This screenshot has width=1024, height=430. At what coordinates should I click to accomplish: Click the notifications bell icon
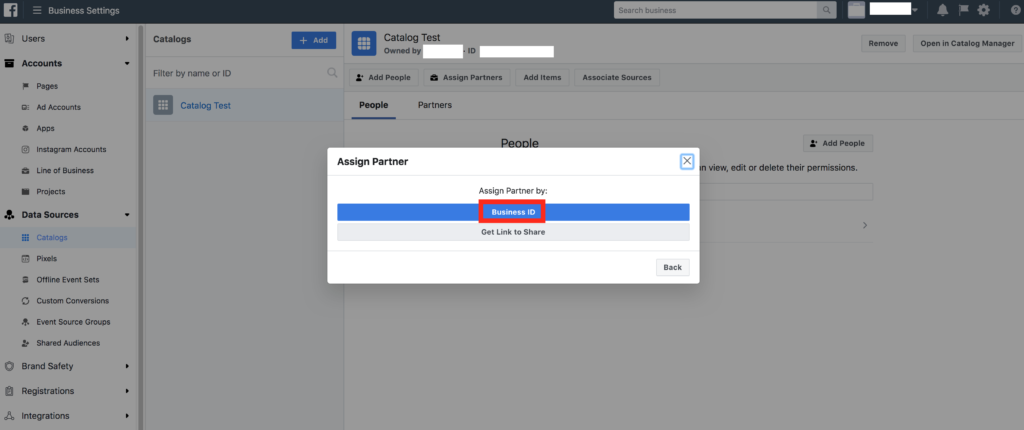943,10
